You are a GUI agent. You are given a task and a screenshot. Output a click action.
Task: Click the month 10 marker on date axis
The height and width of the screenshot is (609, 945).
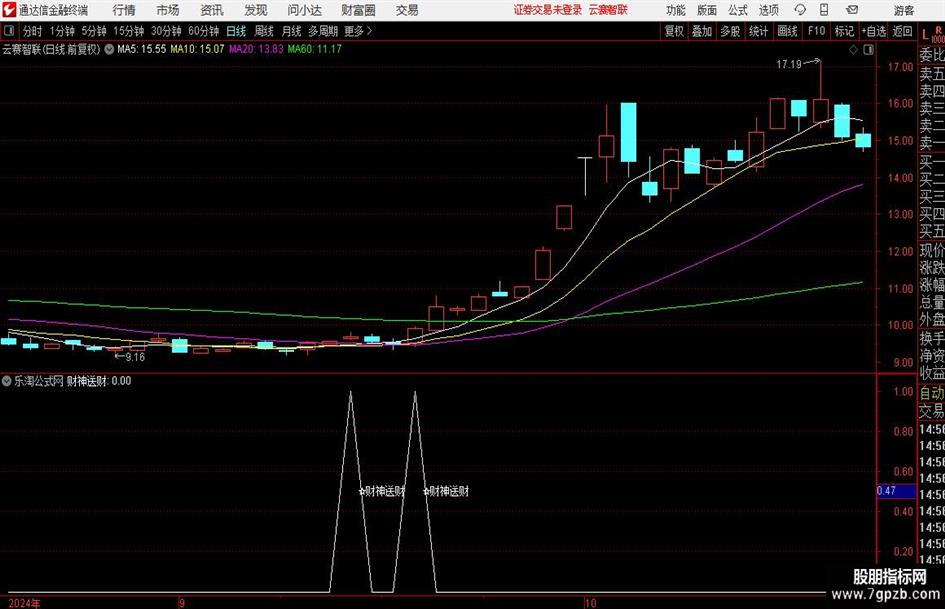(x=591, y=603)
